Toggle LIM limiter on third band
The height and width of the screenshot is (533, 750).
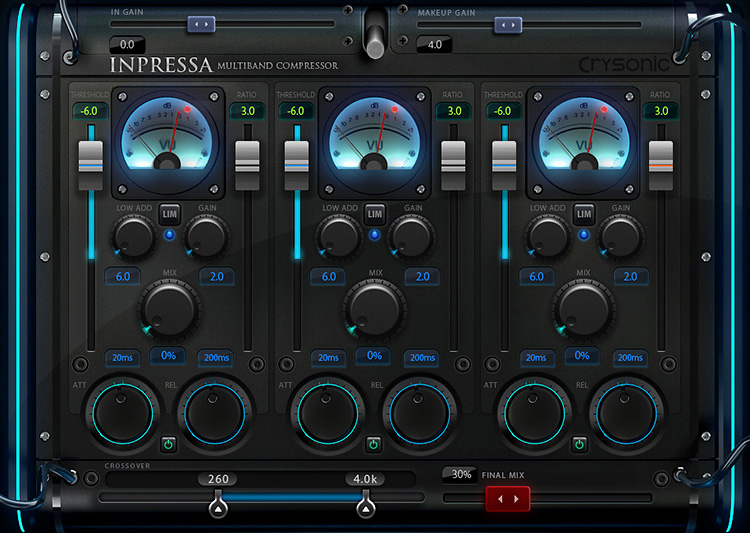point(584,214)
